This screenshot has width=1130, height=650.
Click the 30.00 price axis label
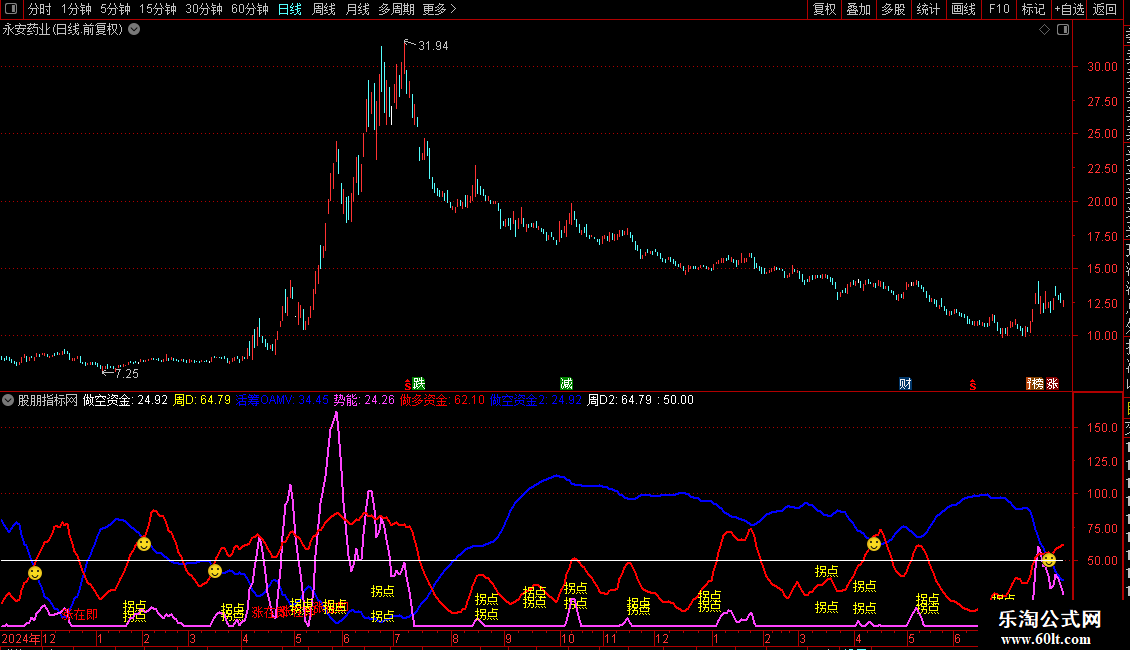coord(1103,67)
